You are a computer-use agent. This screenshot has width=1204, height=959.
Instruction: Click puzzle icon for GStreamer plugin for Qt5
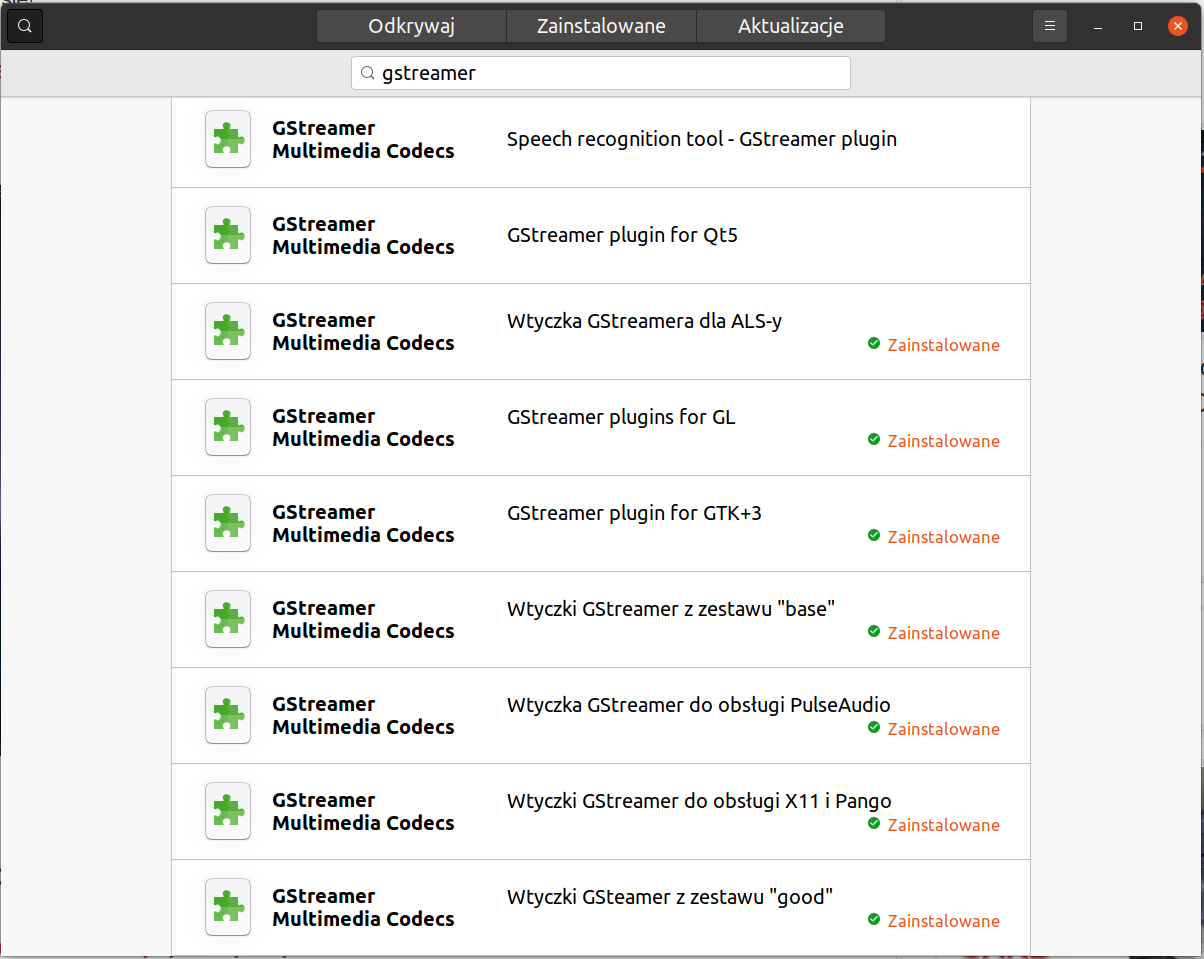(228, 235)
